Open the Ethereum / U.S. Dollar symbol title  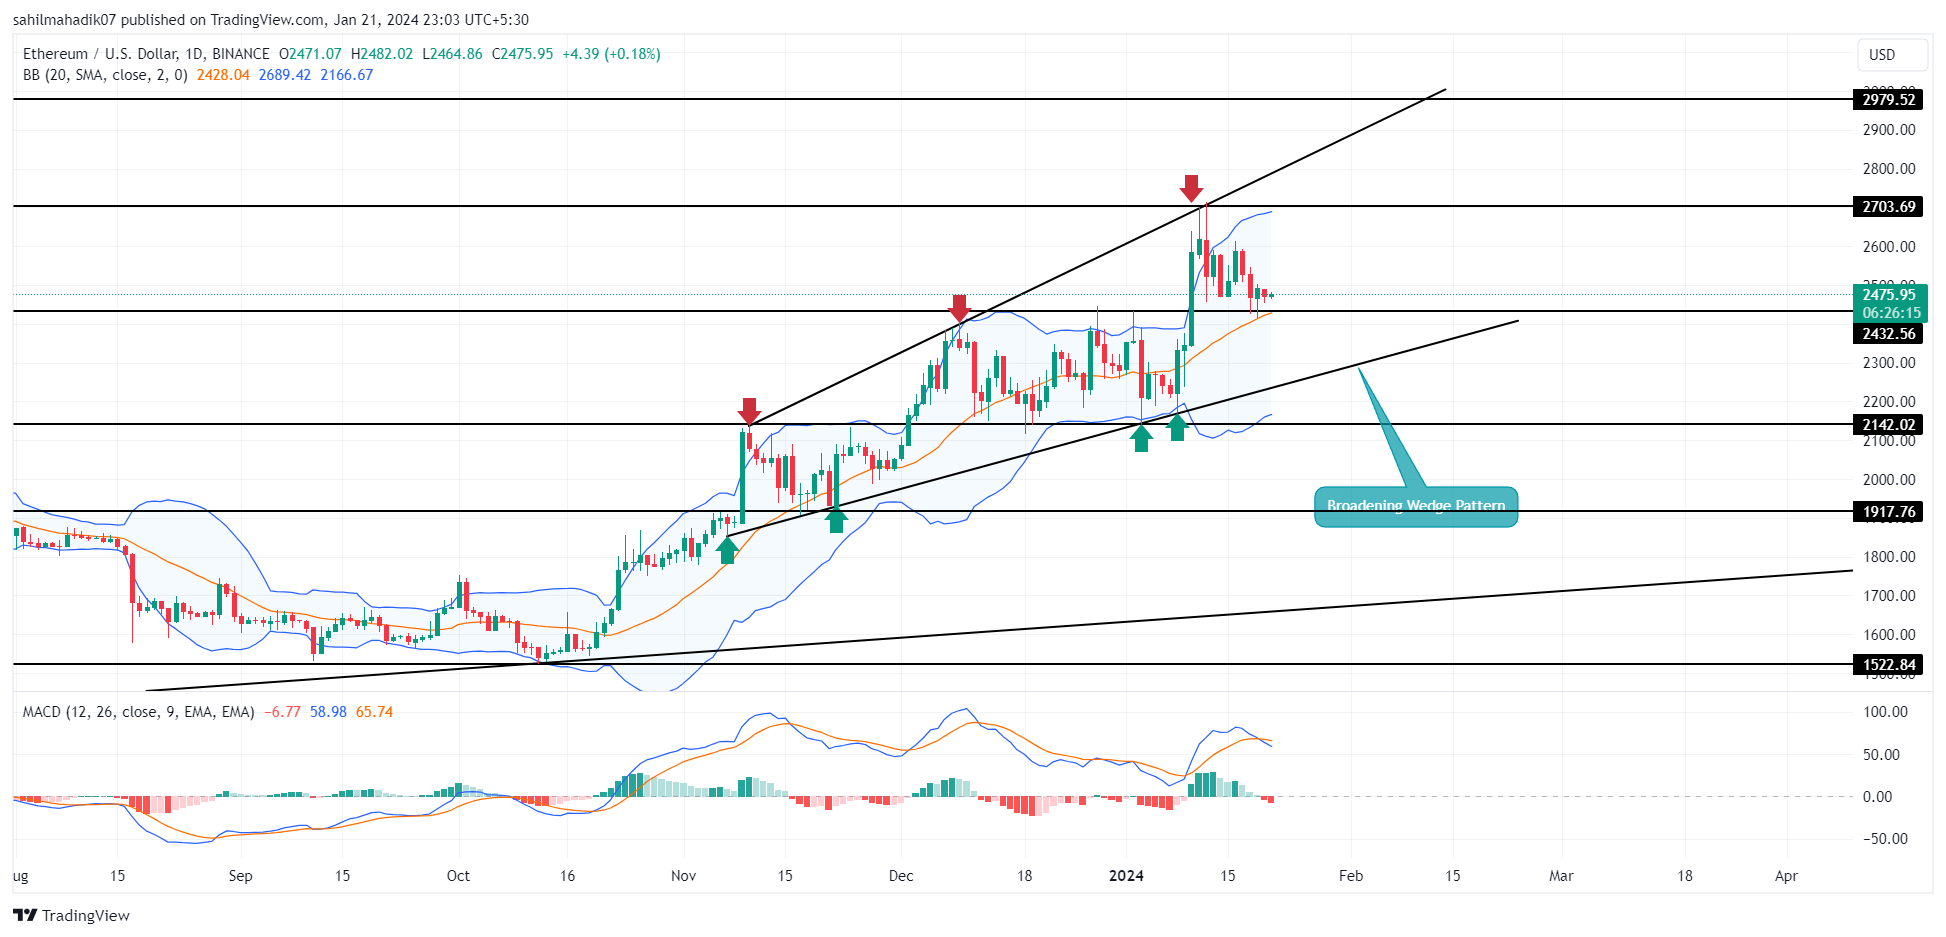coord(100,54)
